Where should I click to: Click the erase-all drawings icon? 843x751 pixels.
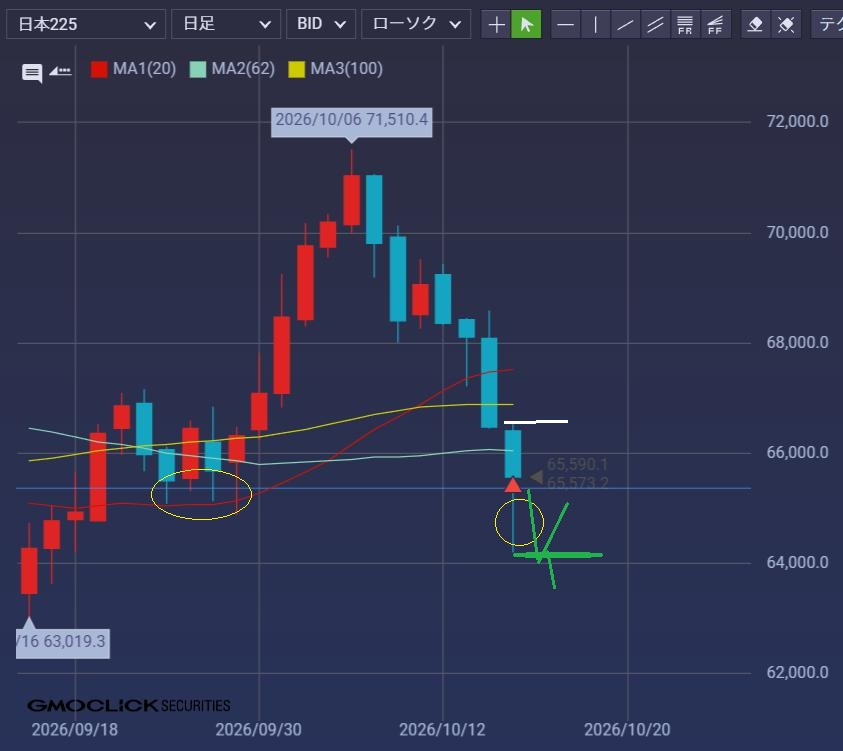(x=786, y=25)
